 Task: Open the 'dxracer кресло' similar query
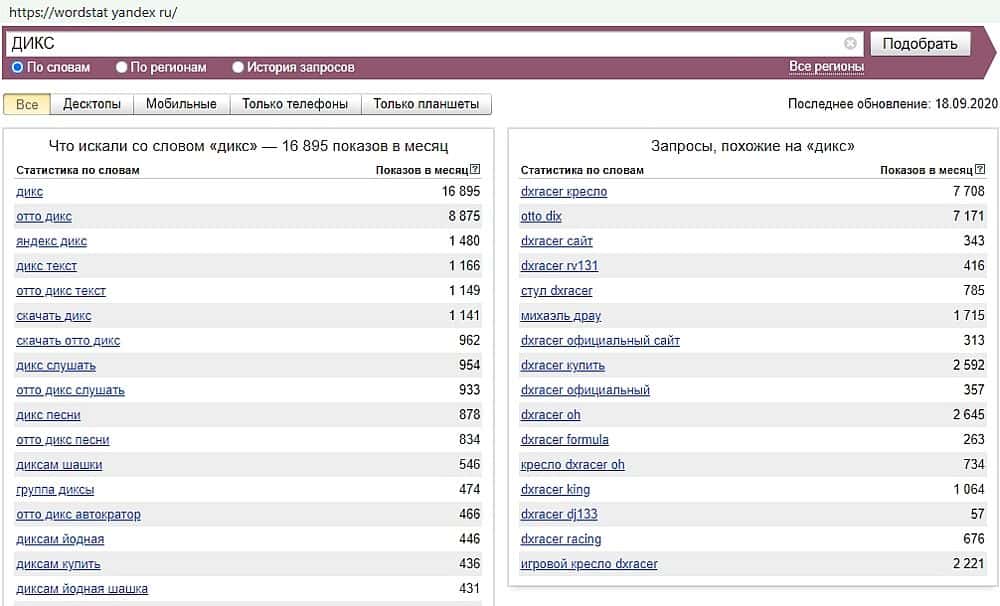[564, 191]
